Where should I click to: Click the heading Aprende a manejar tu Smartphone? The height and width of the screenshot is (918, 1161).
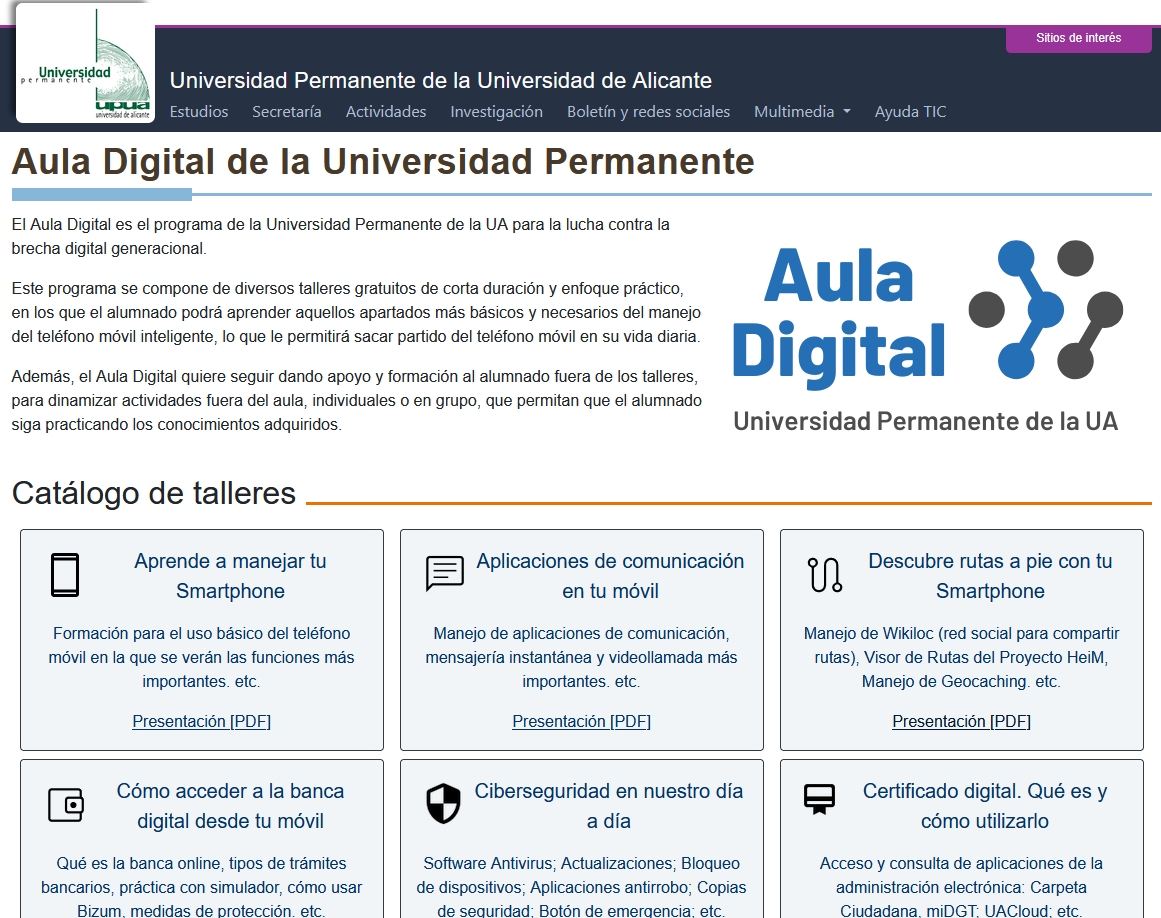click(230, 576)
